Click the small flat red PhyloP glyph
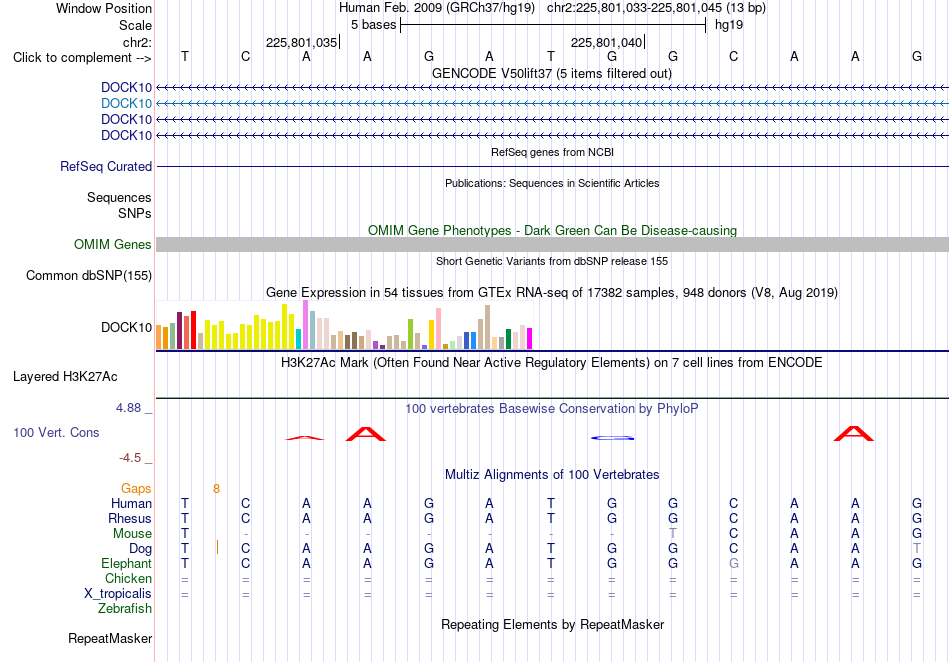 [x=305, y=438]
